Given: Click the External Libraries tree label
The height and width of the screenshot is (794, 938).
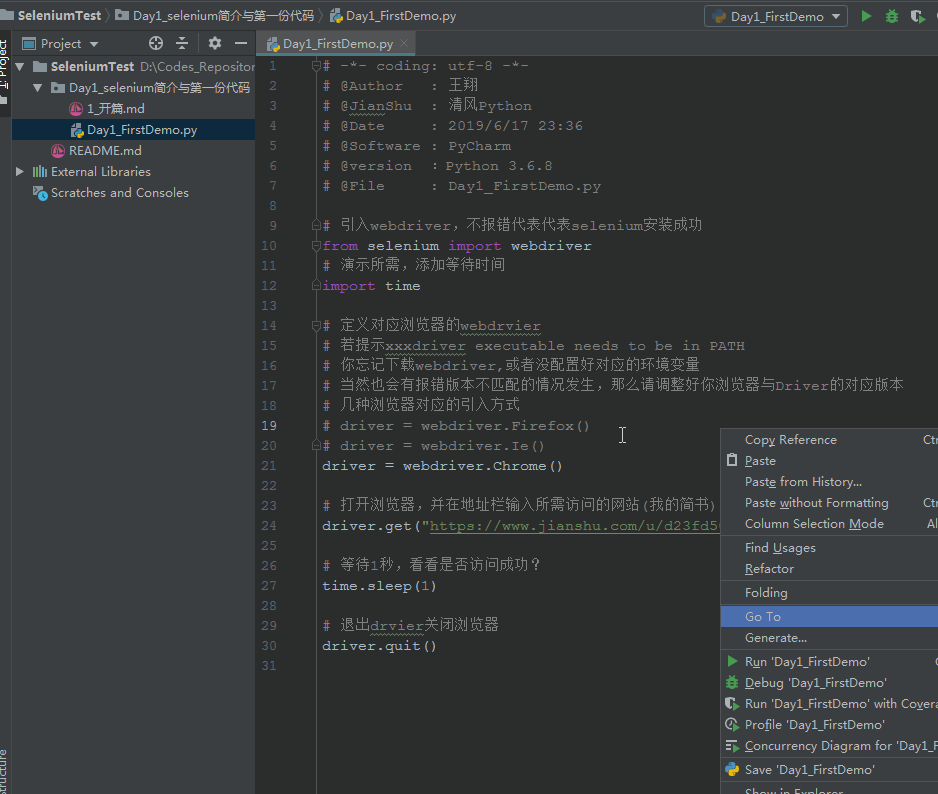Looking at the screenshot, I should click(x=100, y=172).
